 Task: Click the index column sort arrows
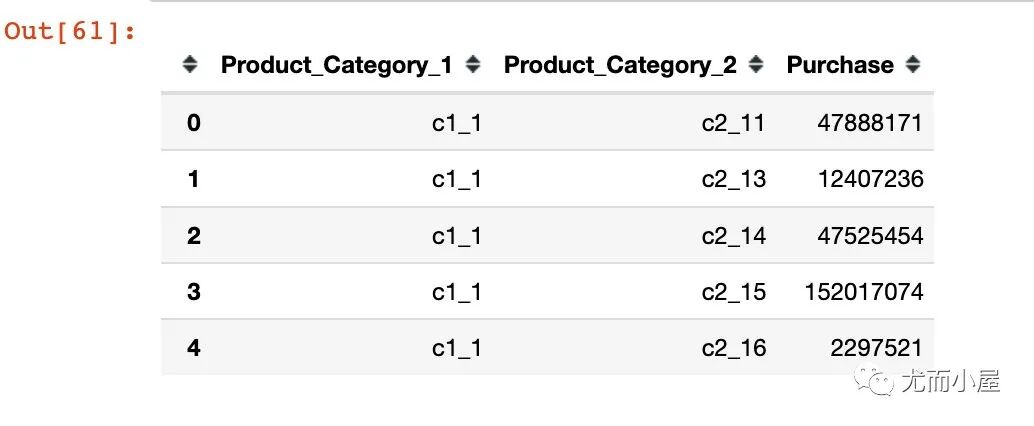190,64
